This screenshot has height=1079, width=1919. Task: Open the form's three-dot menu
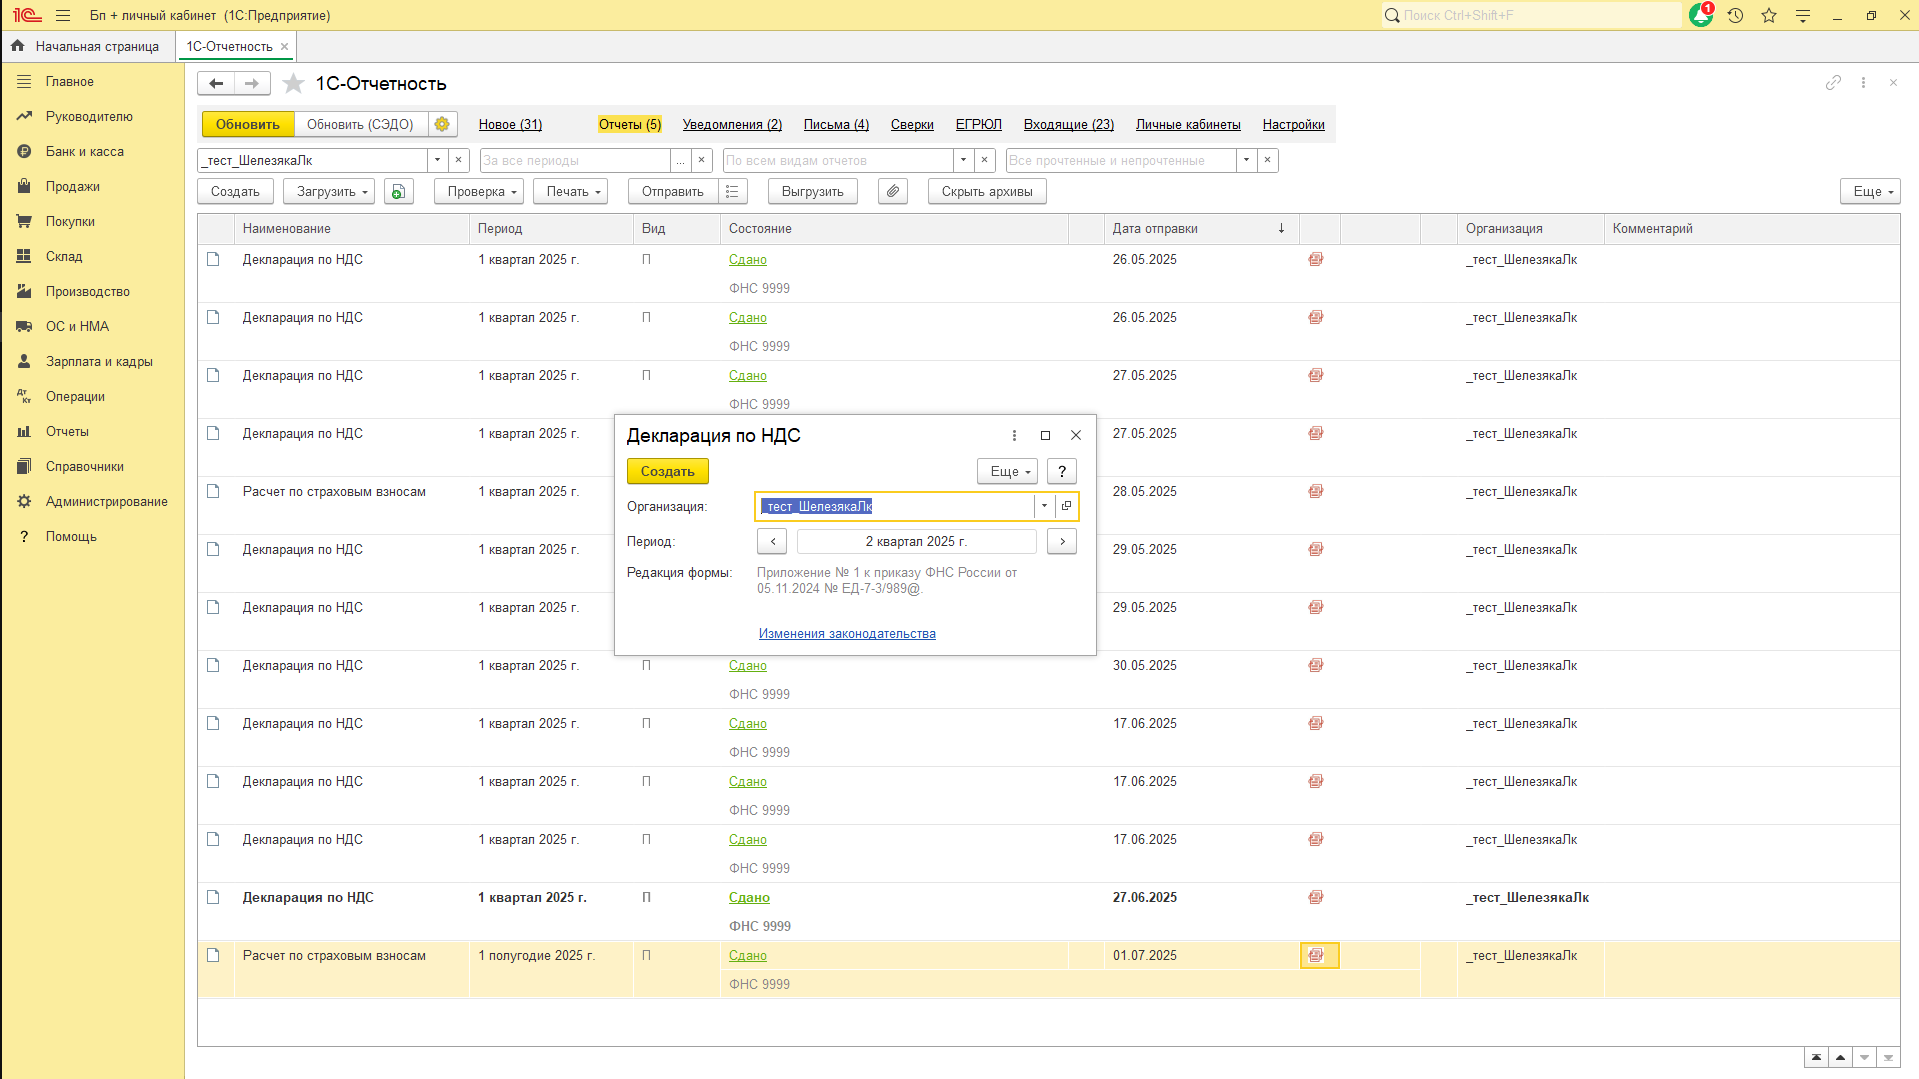[1863, 83]
